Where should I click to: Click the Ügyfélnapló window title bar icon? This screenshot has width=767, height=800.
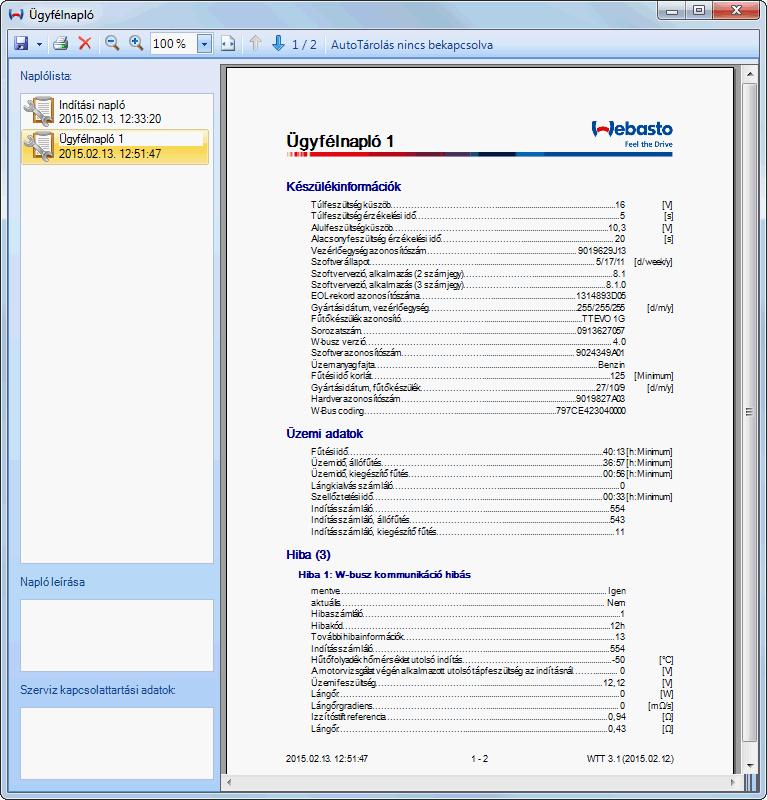[x=16, y=14]
